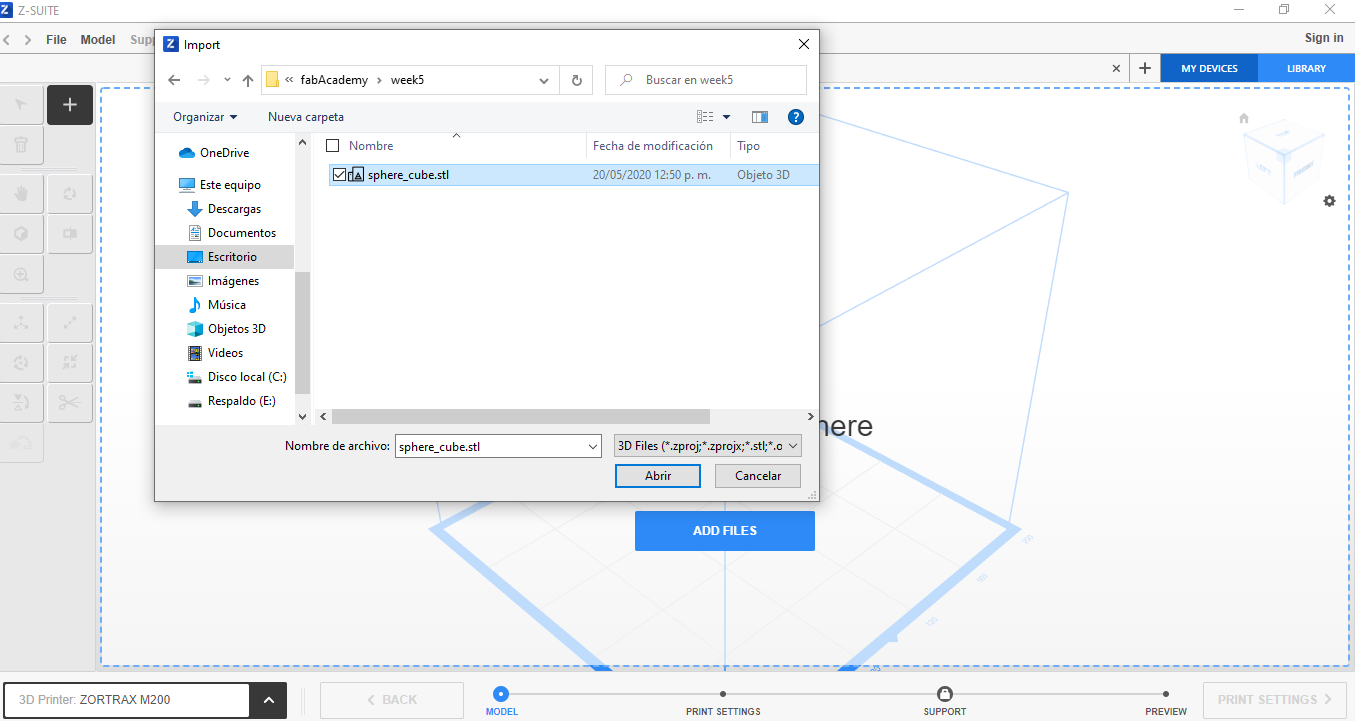Click the inward arrows tool in the left toolbar
Image resolution: width=1355 pixels, height=721 pixels.
coord(70,363)
